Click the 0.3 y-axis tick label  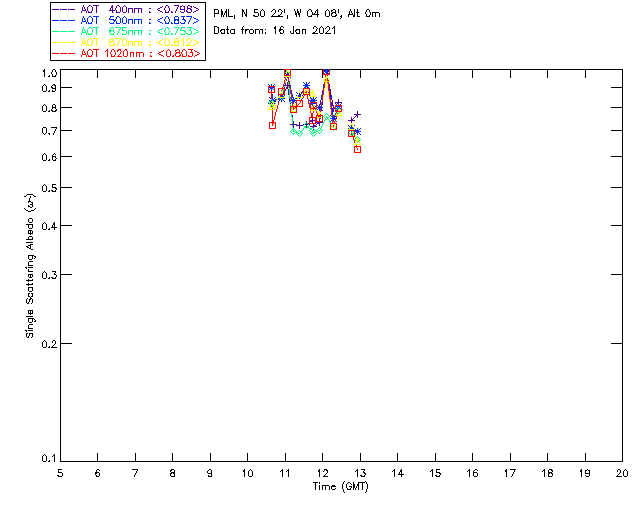[49, 275]
